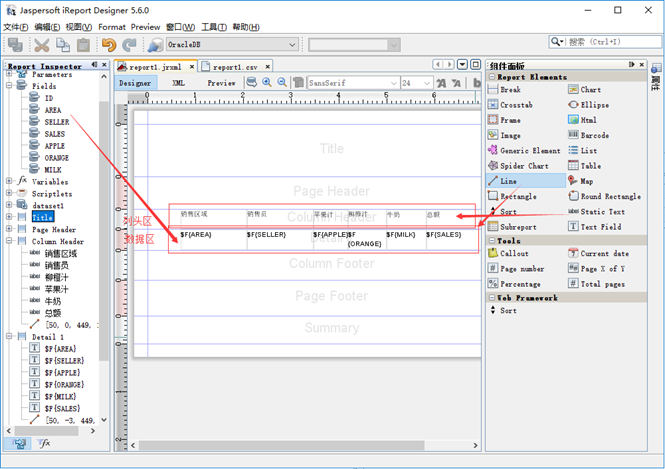
Task: Switch to the report1.csv tab
Action: tap(229, 66)
